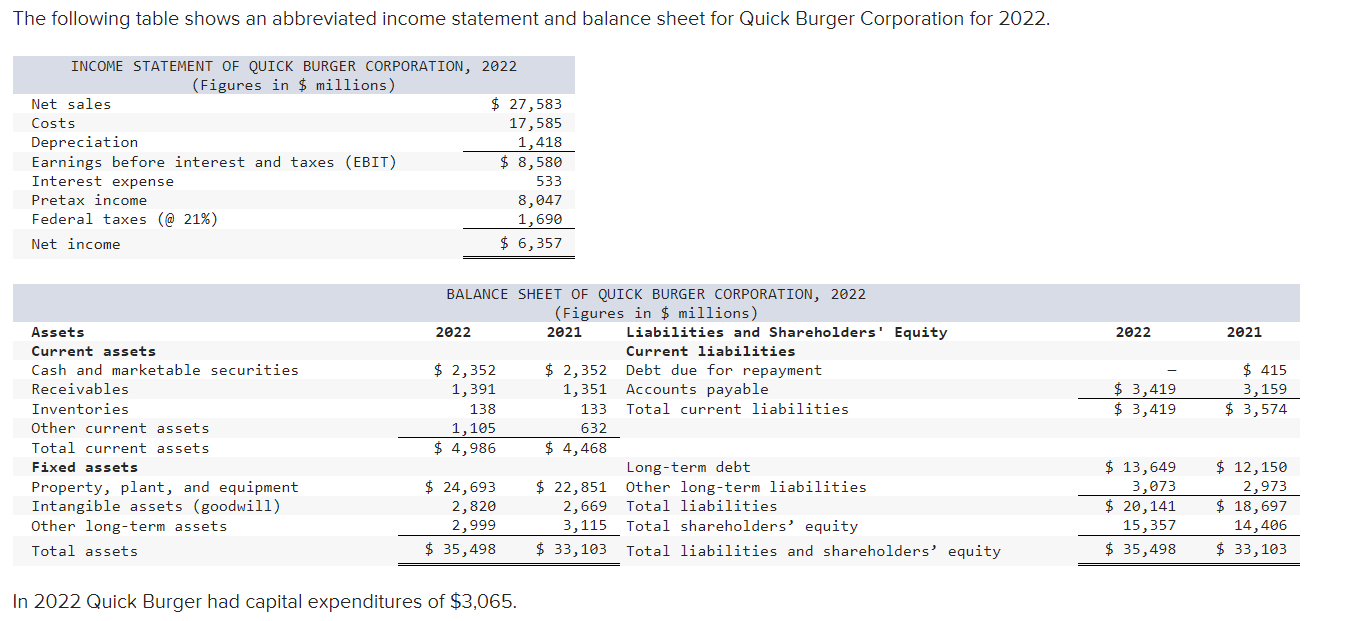This screenshot has width=1357, height=621.
Task: Select 2022 Receivables value 1,391
Action: click(473, 389)
